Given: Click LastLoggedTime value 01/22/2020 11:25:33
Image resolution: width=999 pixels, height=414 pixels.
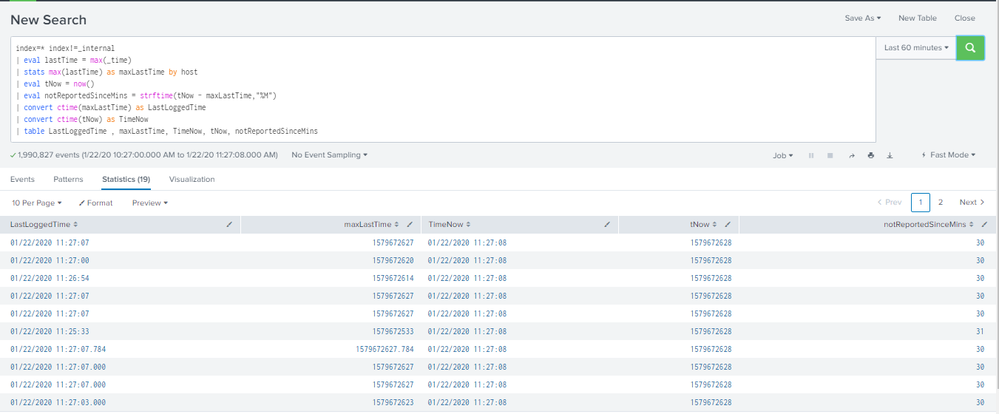Looking at the screenshot, I should (x=50, y=331).
